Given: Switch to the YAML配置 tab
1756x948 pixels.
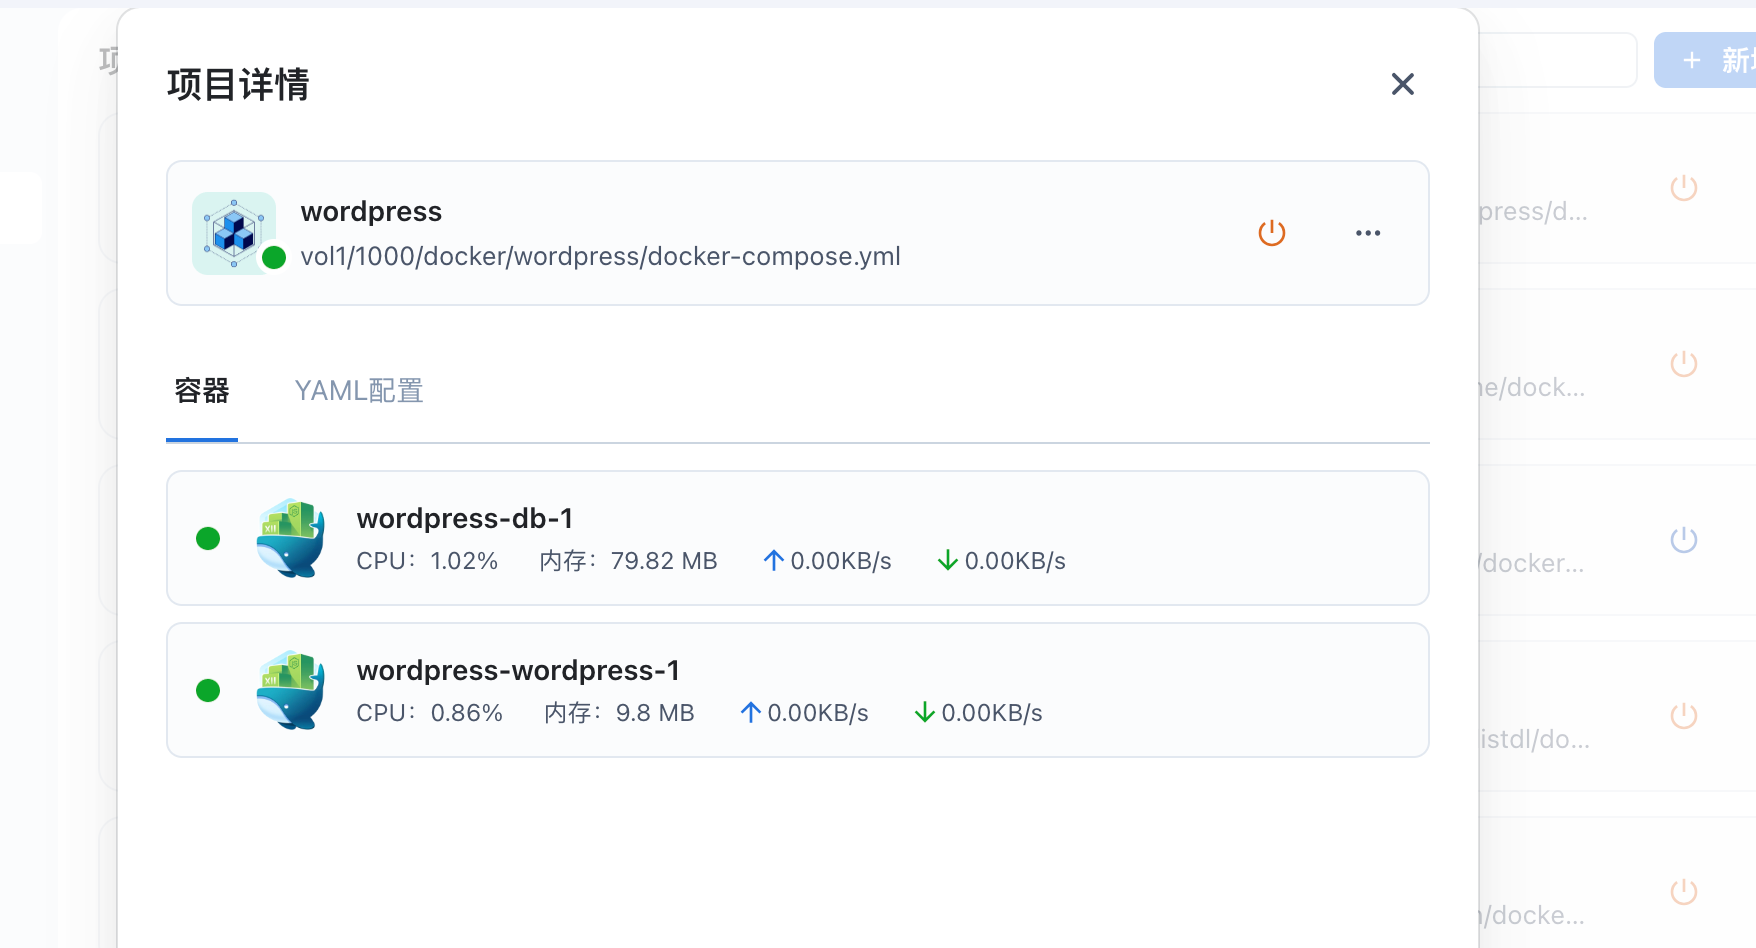Looking at the screenshot, I should point(359,391).
